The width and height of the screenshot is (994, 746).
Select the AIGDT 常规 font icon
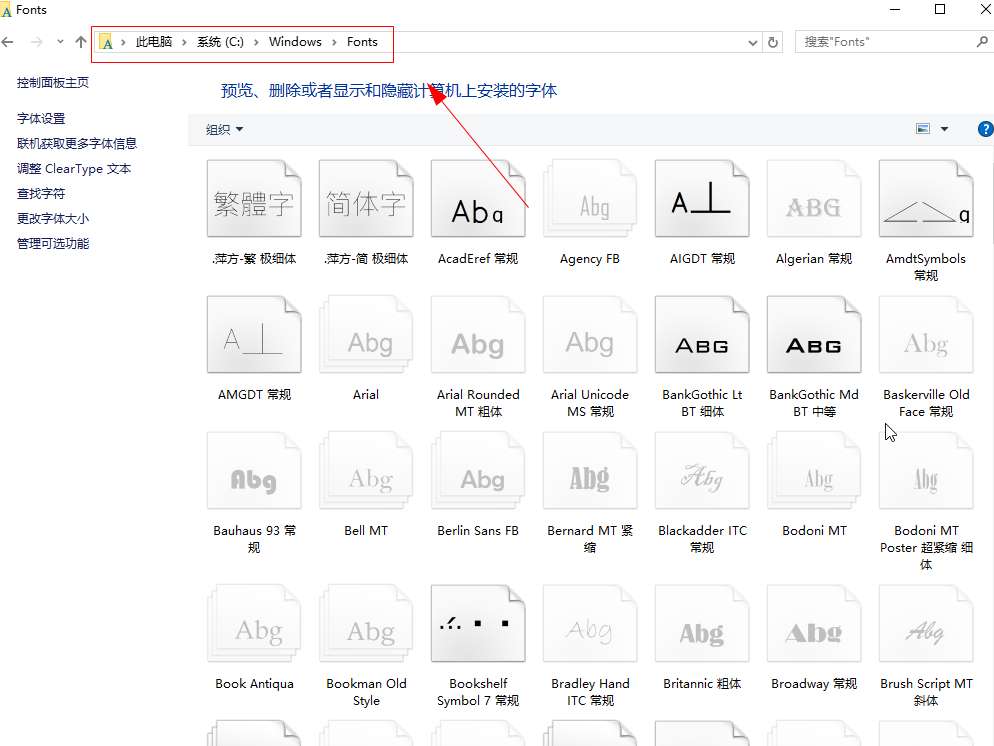click(x=702, y=199)
